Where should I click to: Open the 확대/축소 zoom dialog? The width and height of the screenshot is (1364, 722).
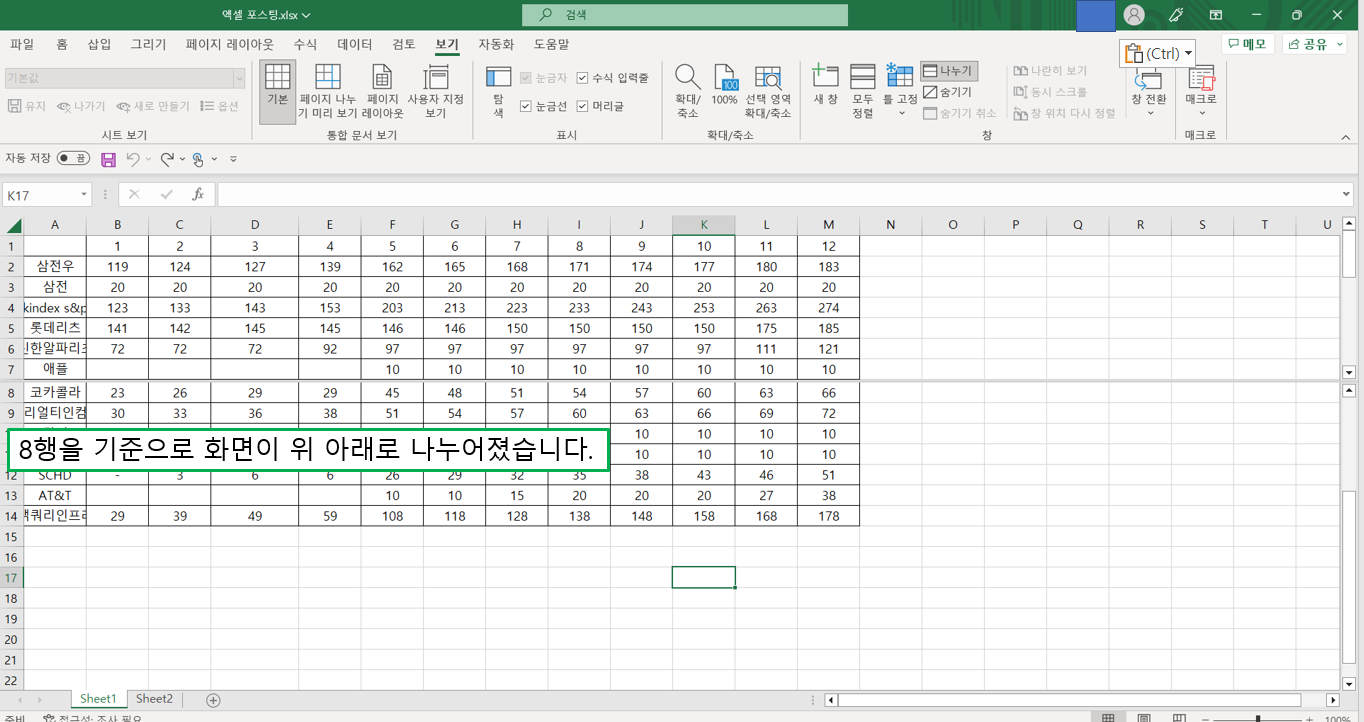[687, 91]
